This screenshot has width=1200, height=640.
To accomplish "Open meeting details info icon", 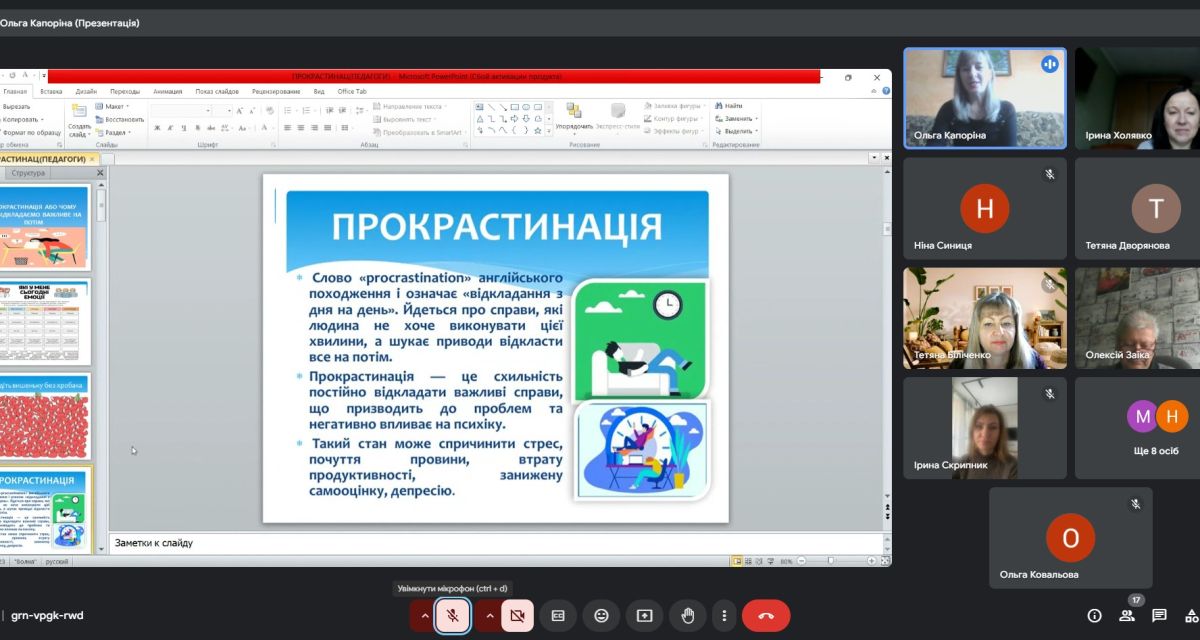I will 1094,616.
